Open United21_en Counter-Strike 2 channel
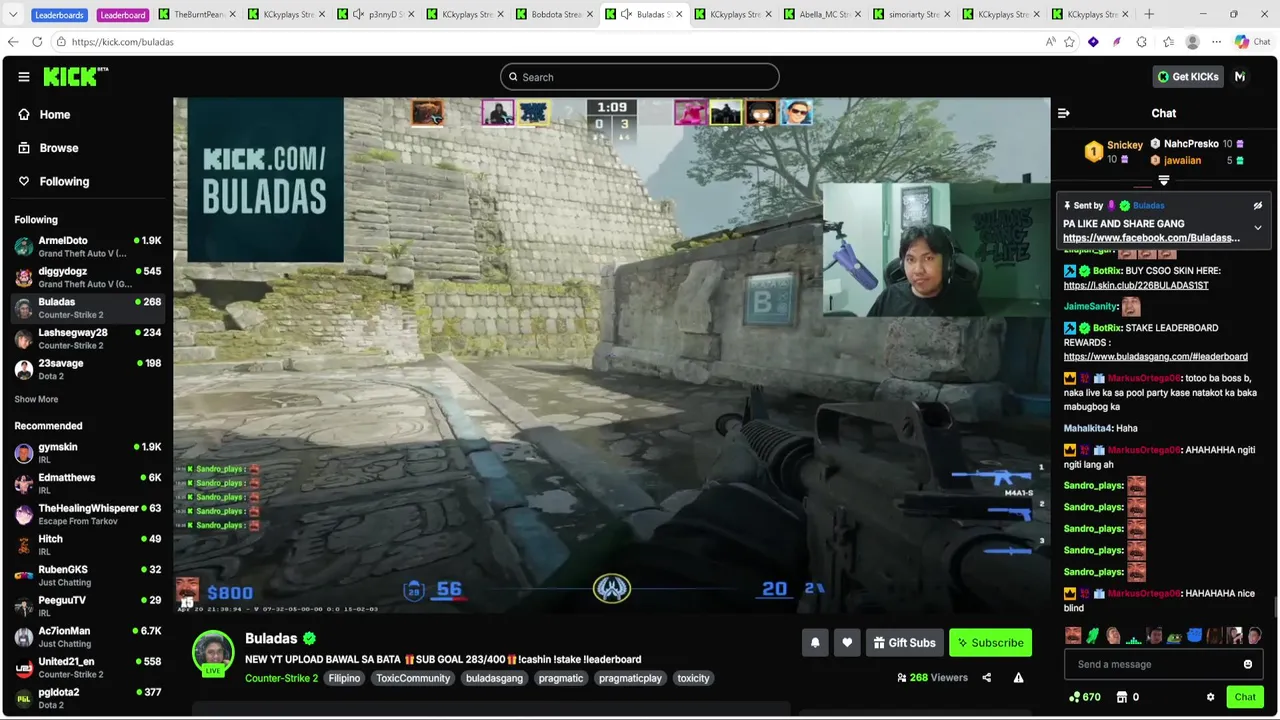 click(x=87, y=667)
